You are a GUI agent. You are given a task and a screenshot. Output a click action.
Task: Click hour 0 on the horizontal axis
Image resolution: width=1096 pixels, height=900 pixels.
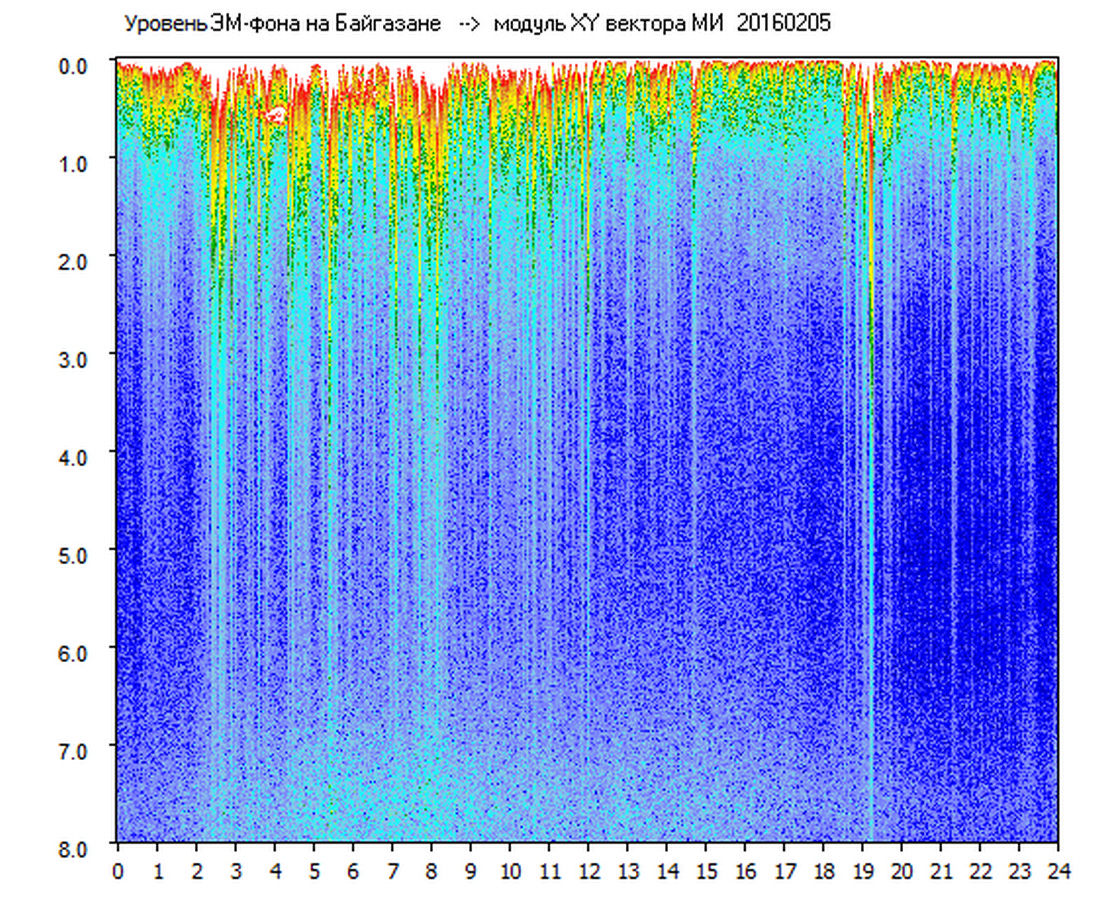(118, 870)
